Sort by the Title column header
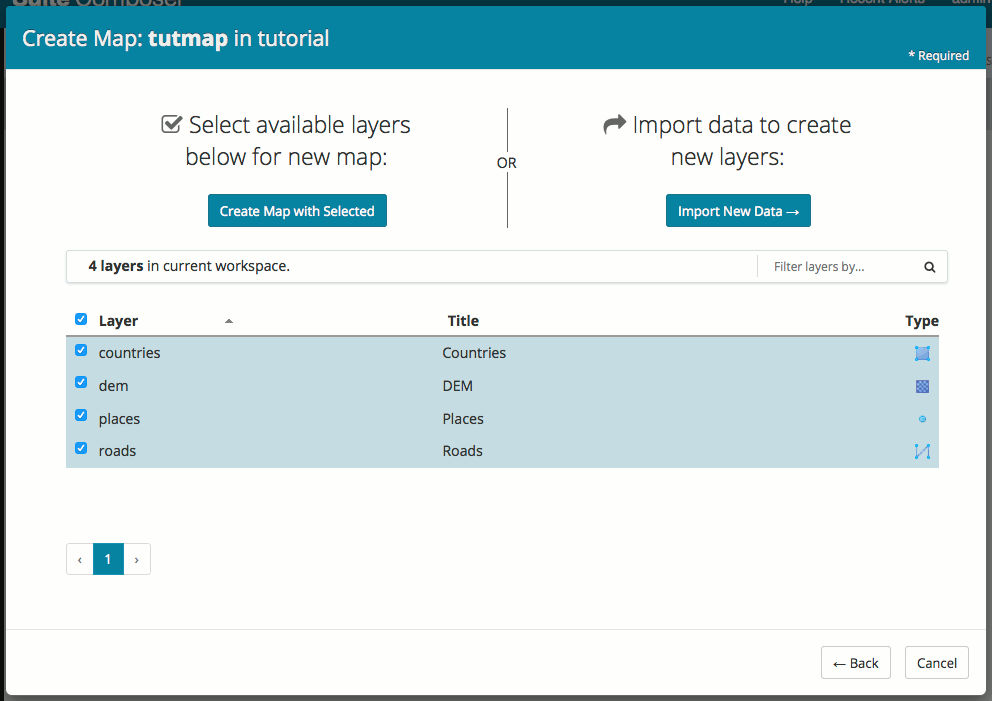Viewport: 992px width, 701px height. point(463,321)
